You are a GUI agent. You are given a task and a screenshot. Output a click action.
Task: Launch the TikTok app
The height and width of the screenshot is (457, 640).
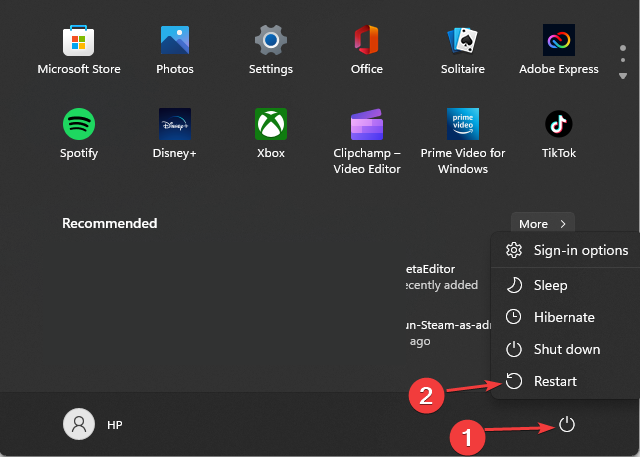click(559, 133)
